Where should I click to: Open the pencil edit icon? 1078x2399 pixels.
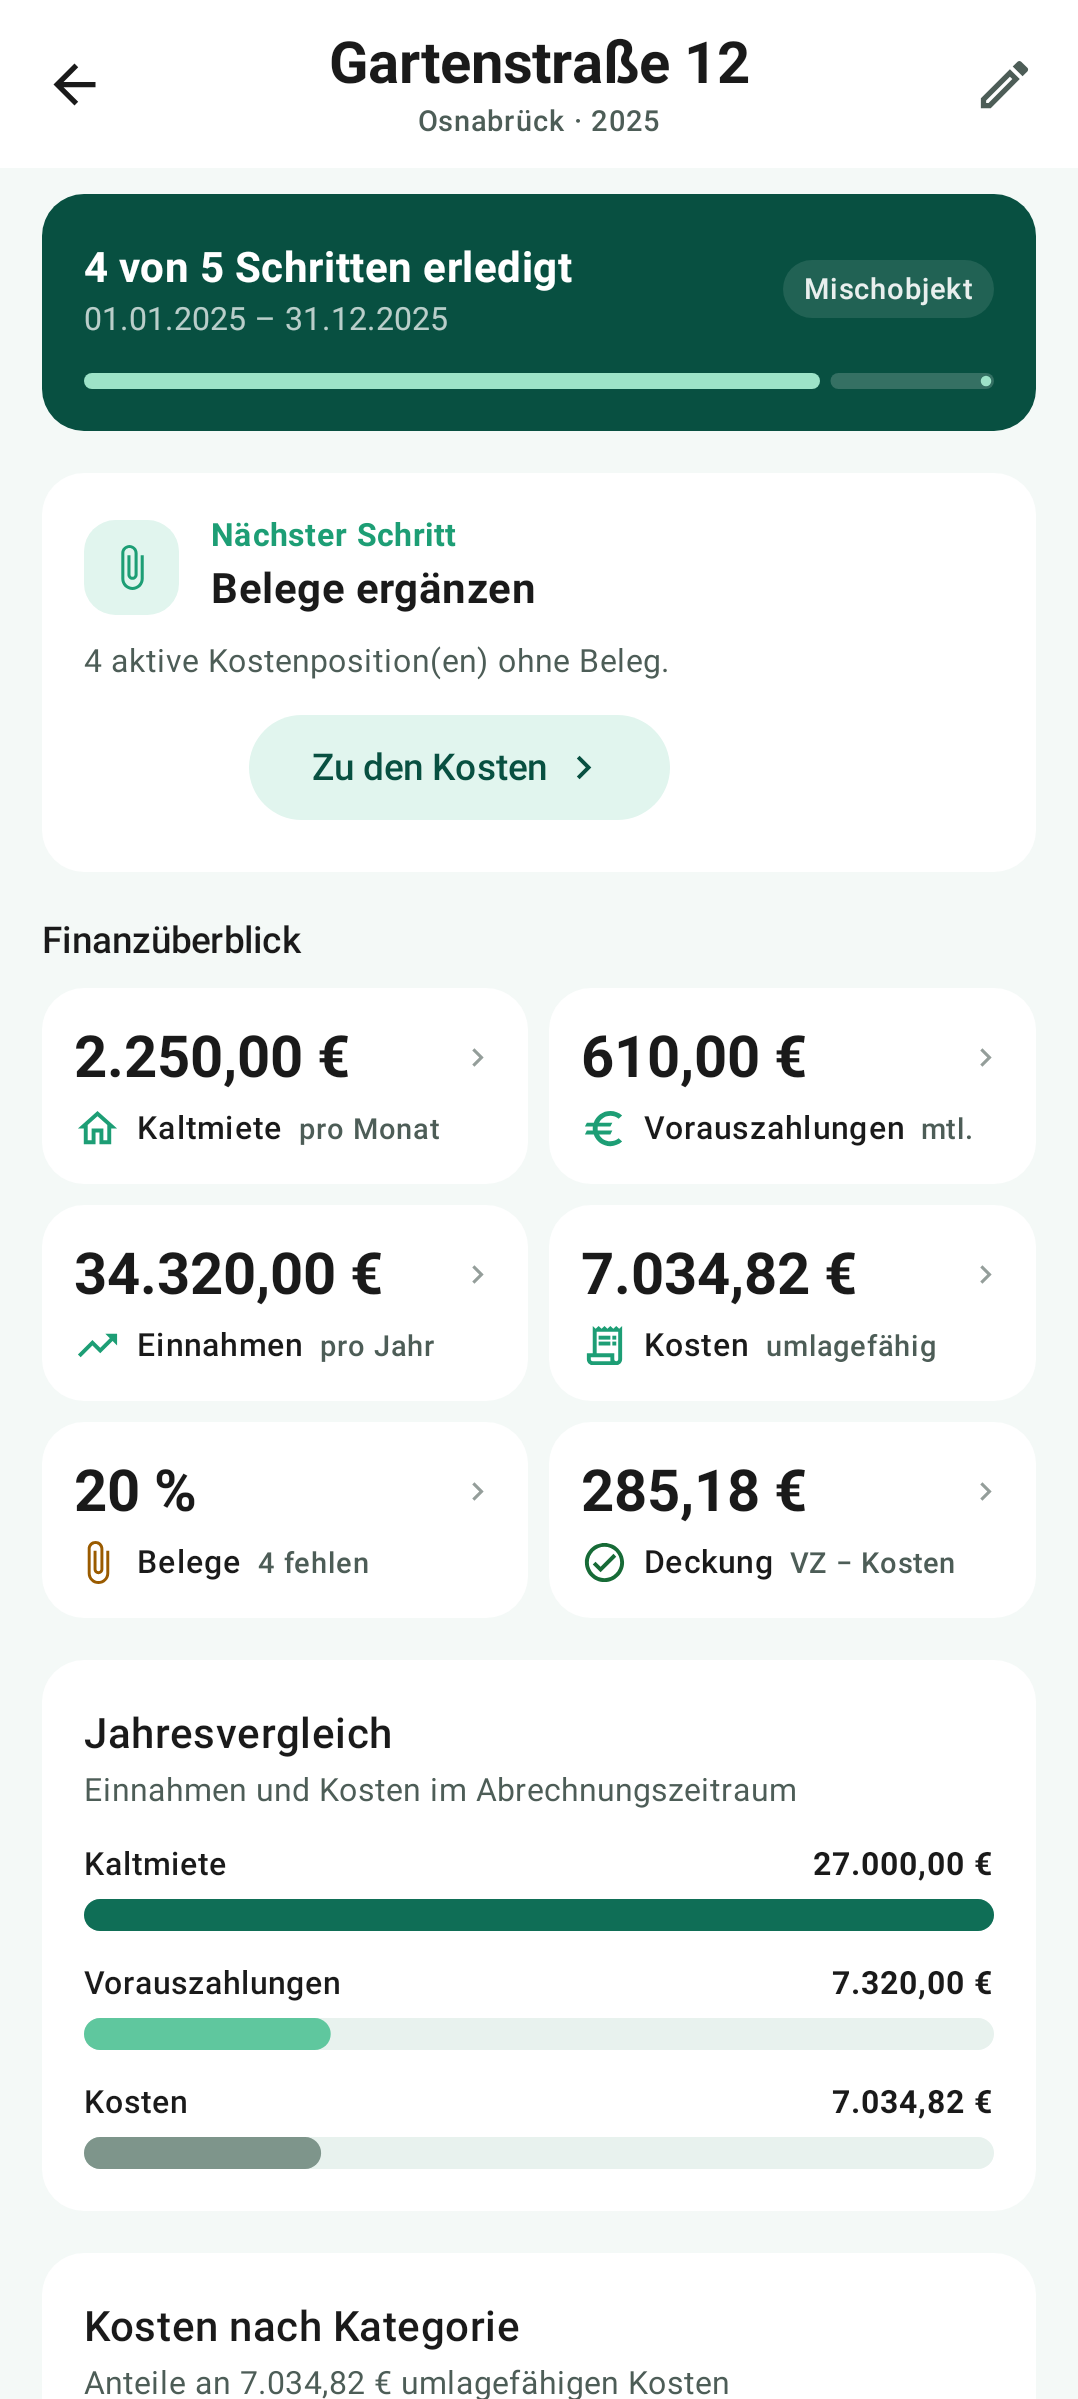tap(1004, 84)
